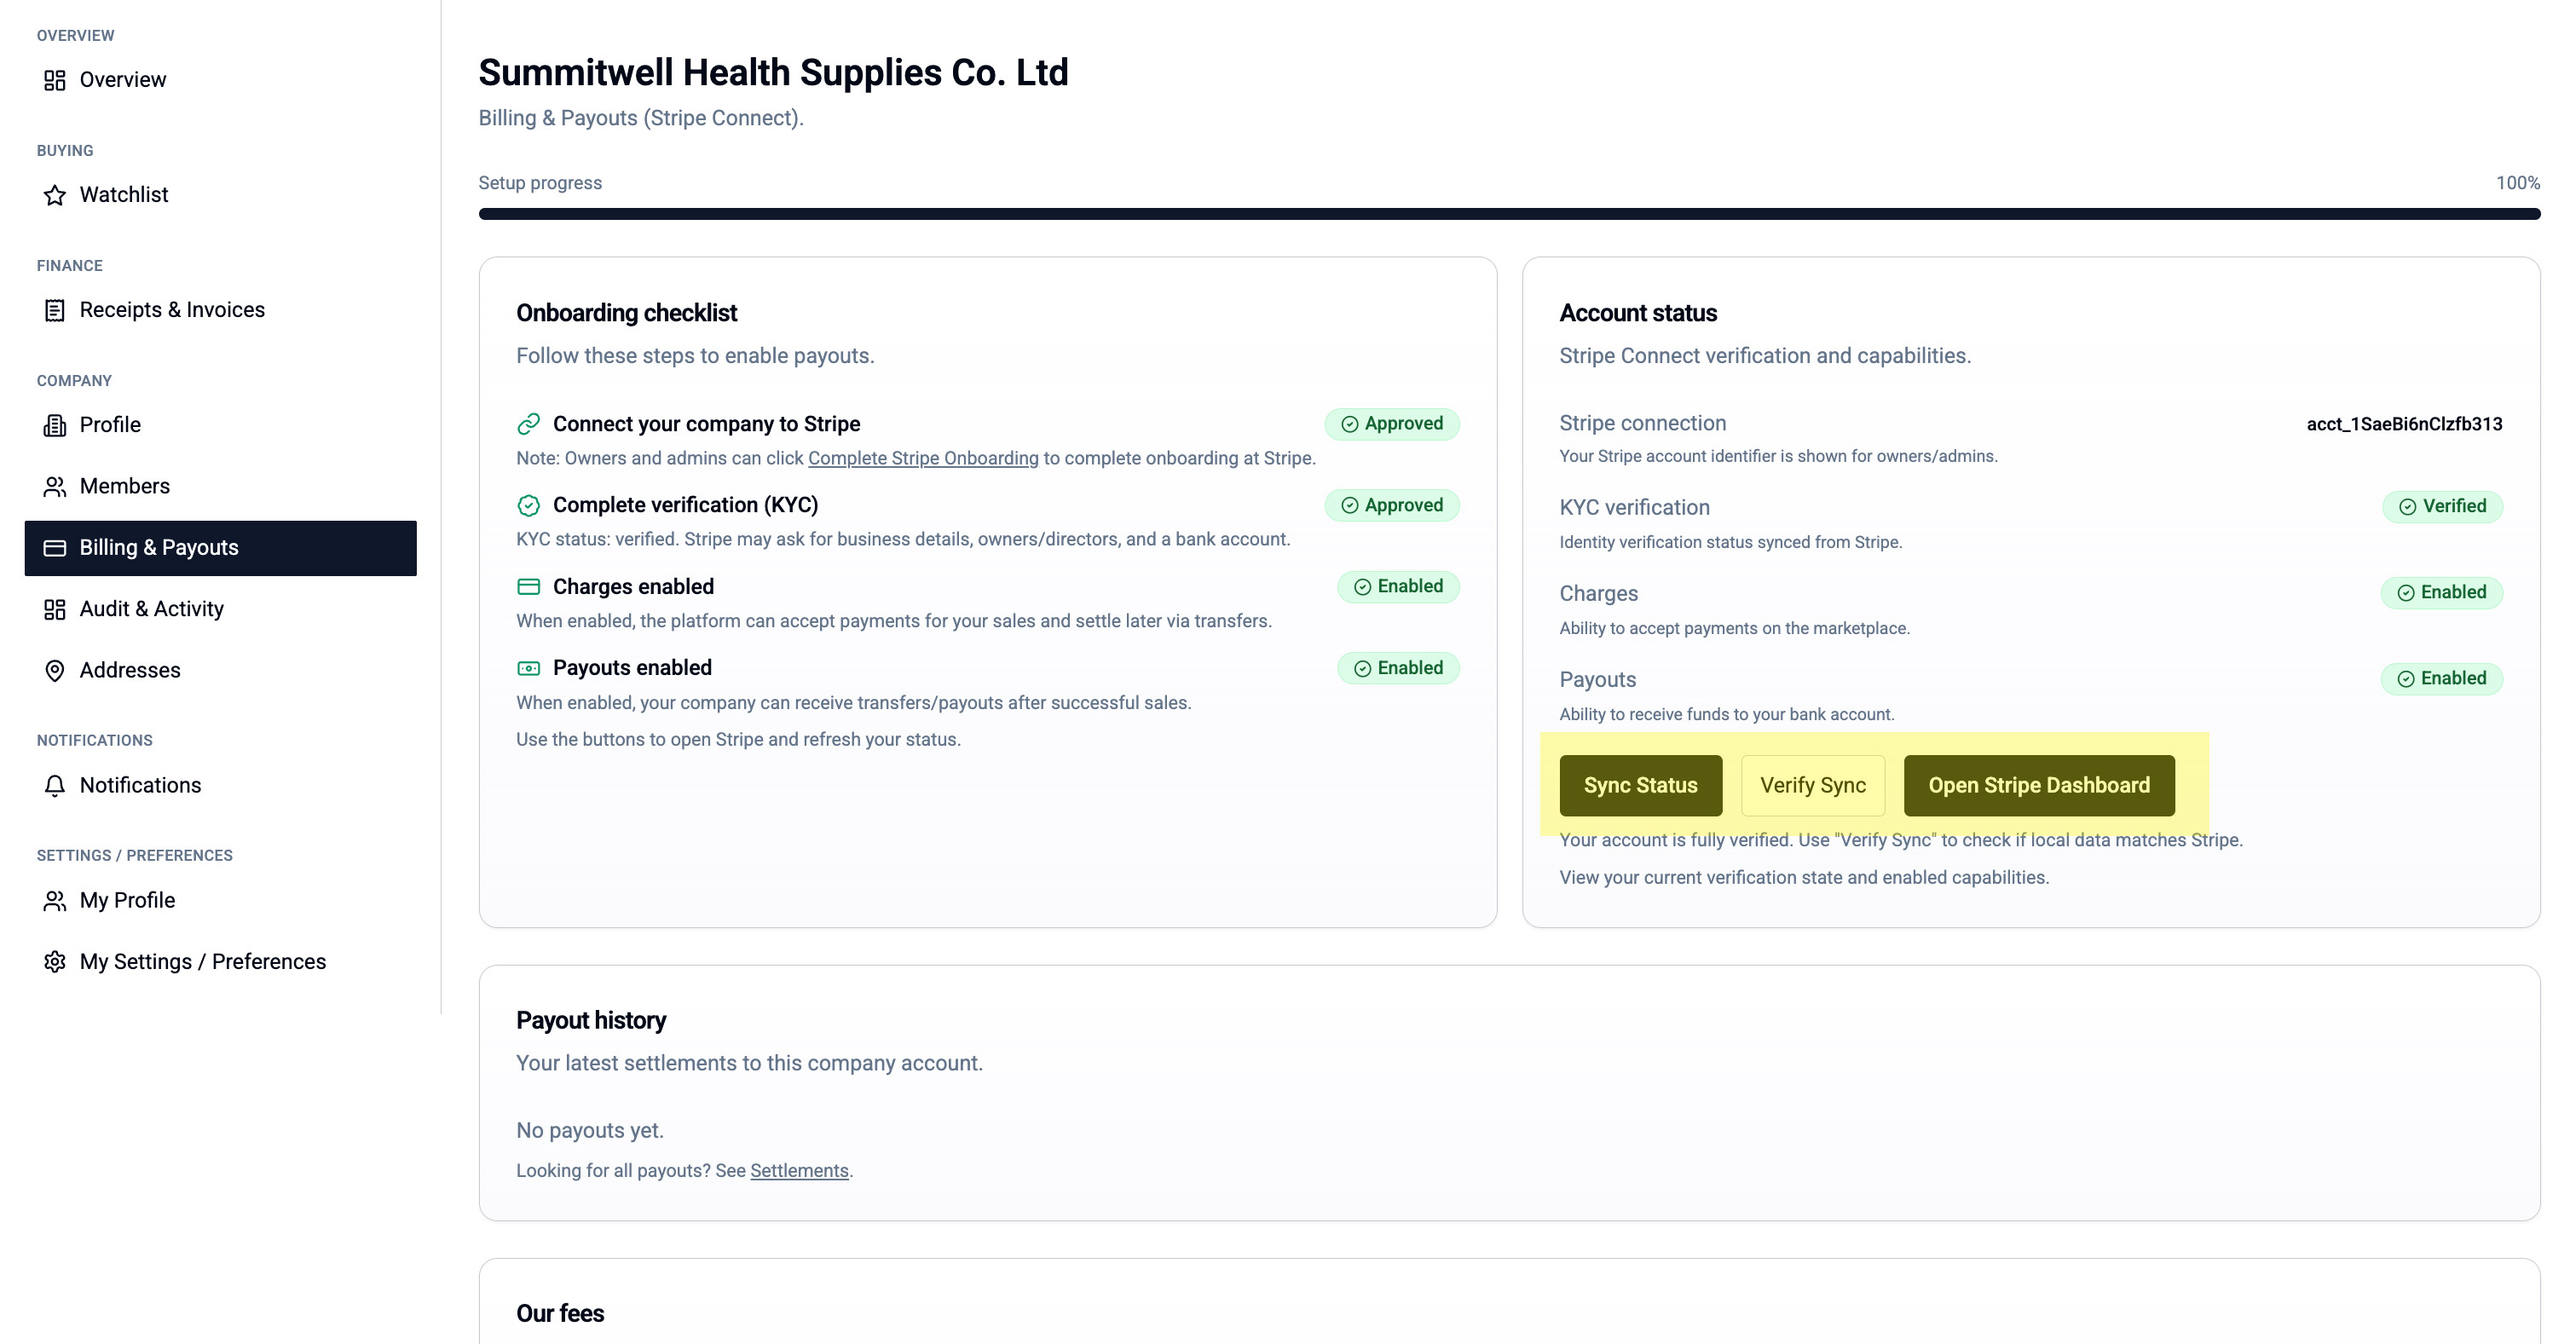Screen dimensions: 2576x1344
Task: Open the Settlements link
Action: click(799, 1171)
